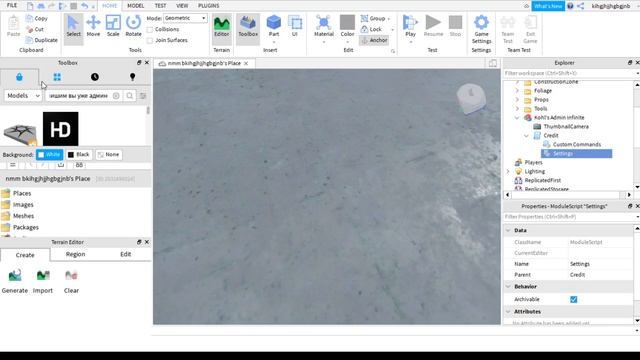Screen dimensions: 640x360
Task: Click the Generate terrain button
Action: pyautogui.click(x=15, y=281)
